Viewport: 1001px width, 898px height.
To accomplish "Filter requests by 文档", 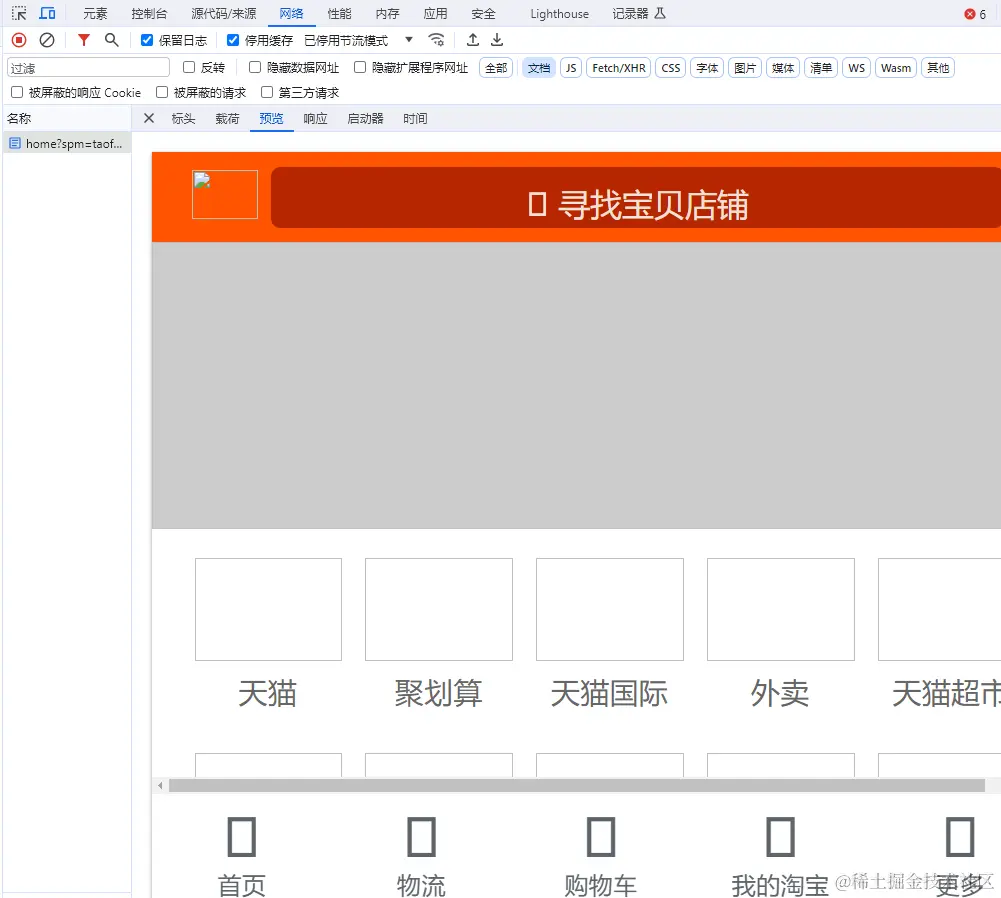I will (x=539, y=68).
